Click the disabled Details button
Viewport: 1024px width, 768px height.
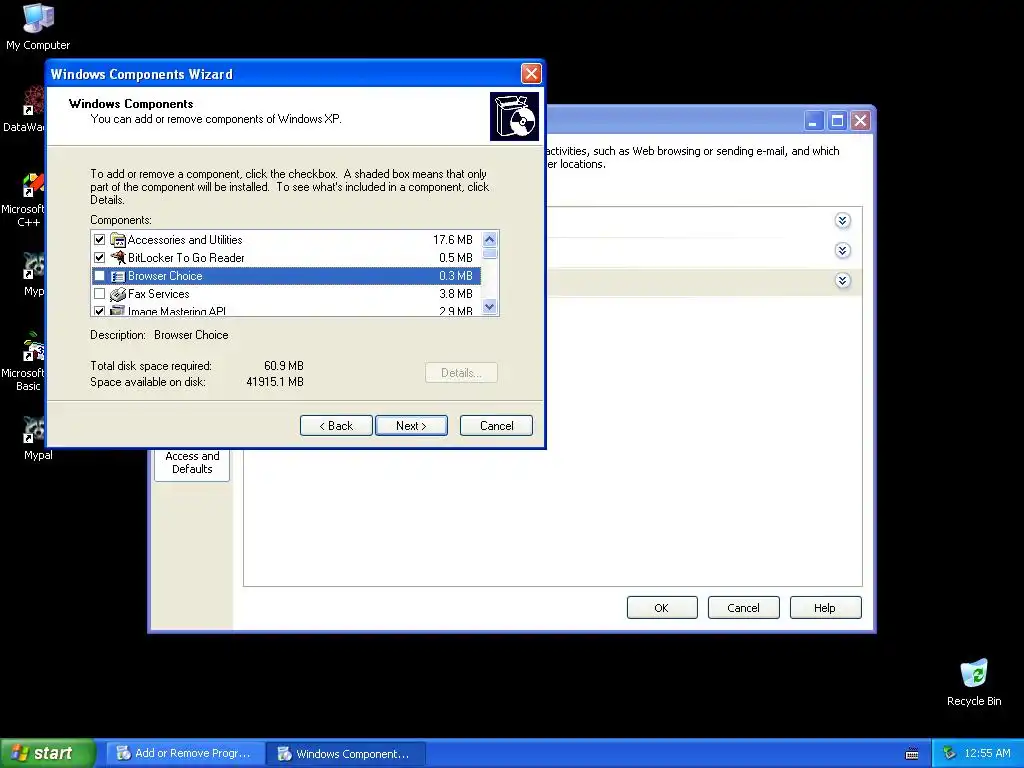[461, 373]
